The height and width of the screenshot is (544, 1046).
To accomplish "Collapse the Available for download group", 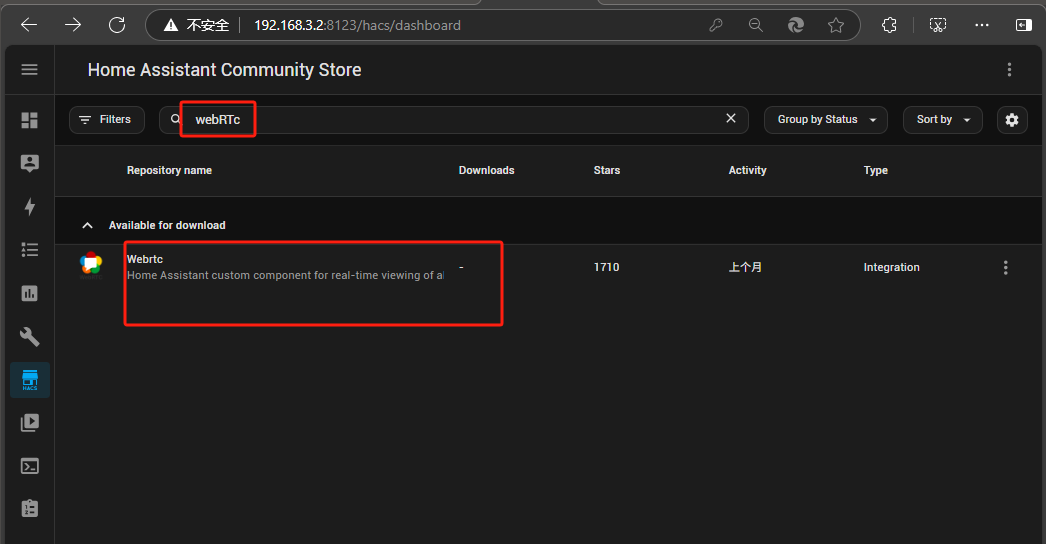I will [x=87, y=225].
